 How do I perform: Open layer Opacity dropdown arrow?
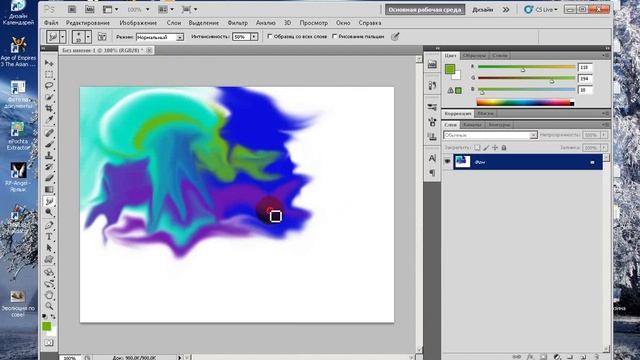click(604, 135)
